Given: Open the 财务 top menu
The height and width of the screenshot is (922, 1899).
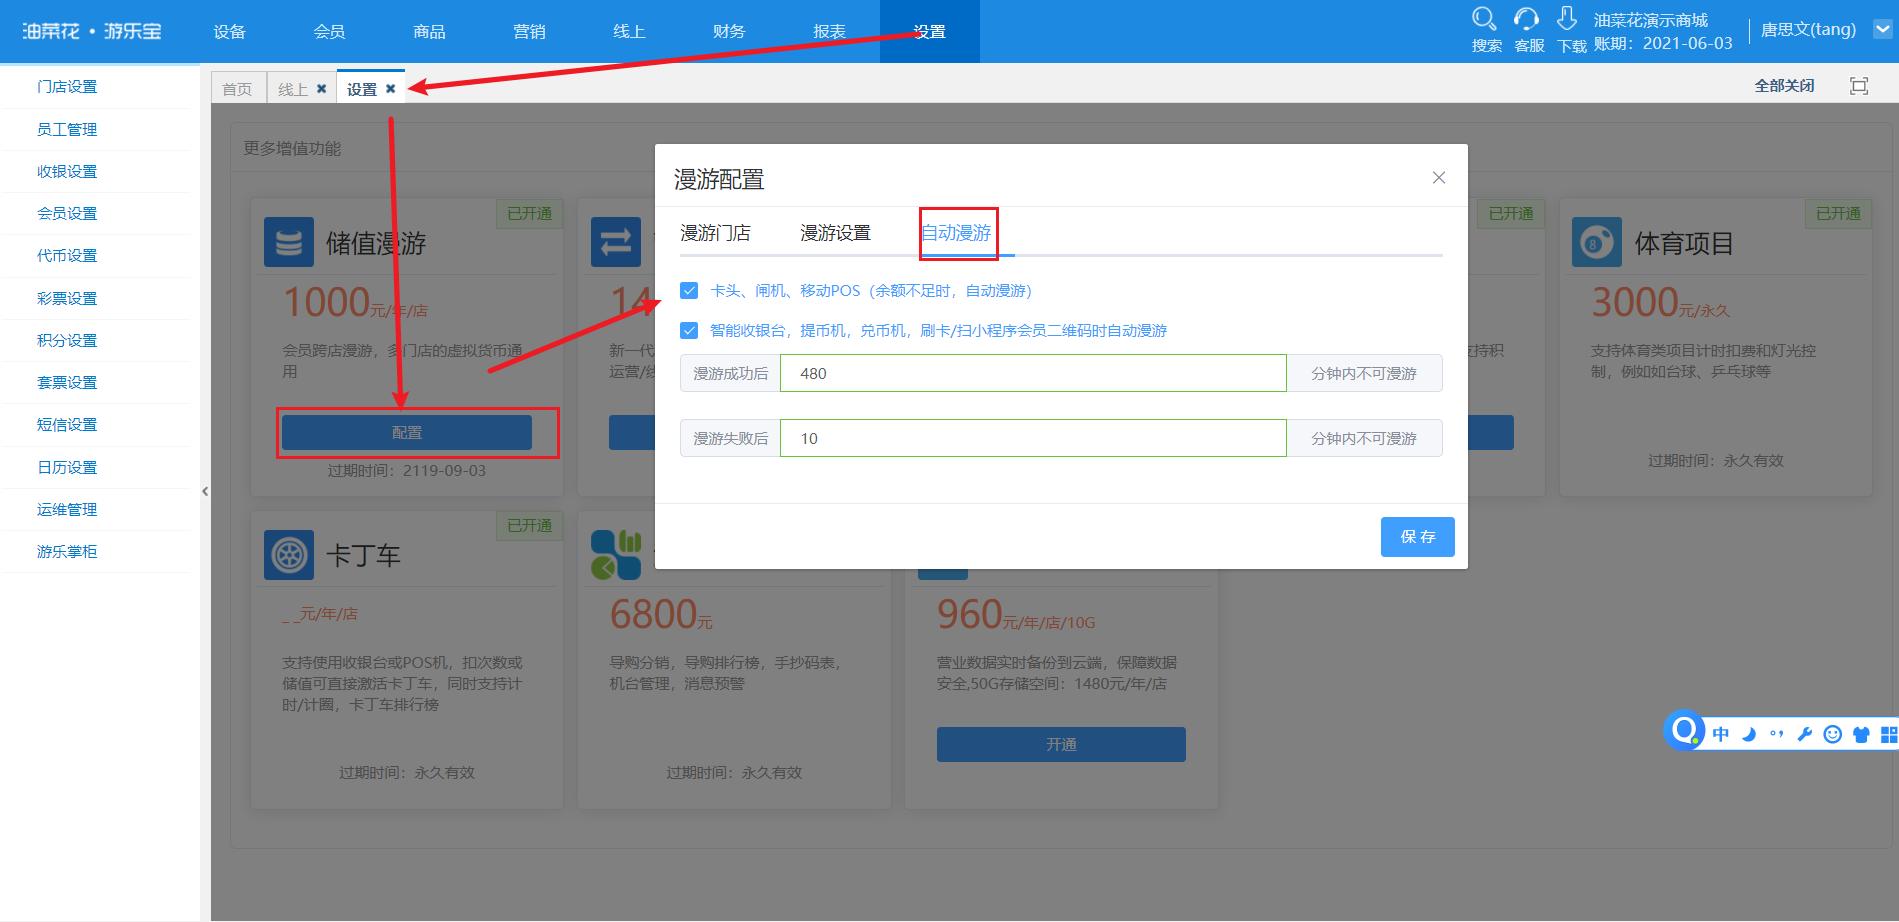Looking at the screenshot, I should point(729,31).
